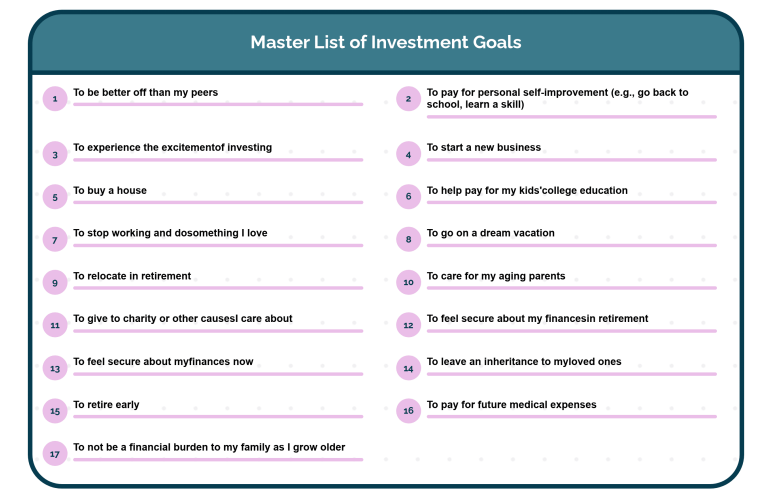Click pink underline beneath 'To buy a house'

[x=218, y=202]
